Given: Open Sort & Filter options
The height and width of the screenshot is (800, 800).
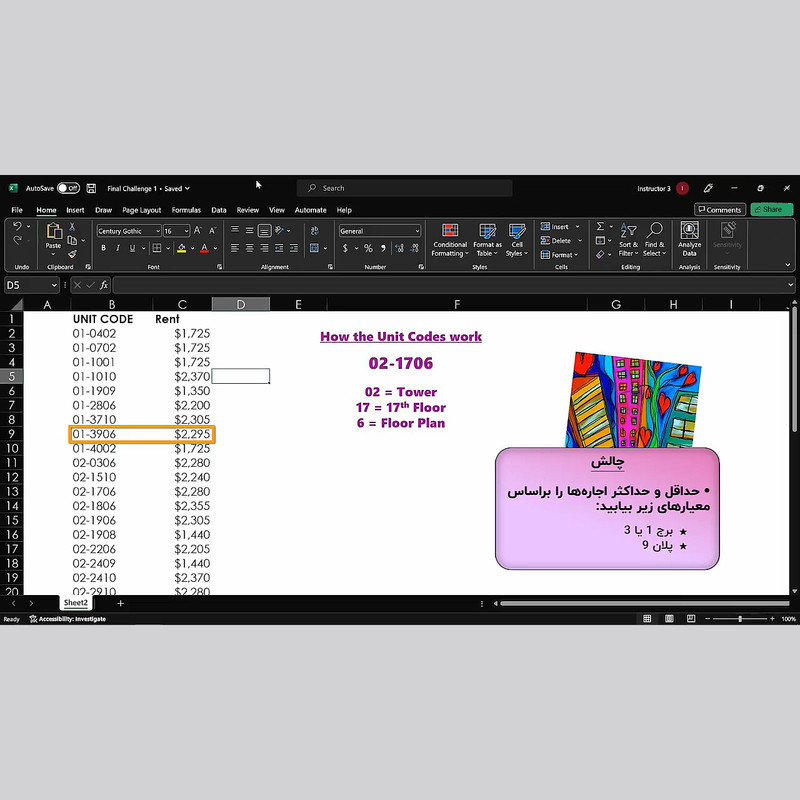Looking at the screenshot, I should [628, 240].
